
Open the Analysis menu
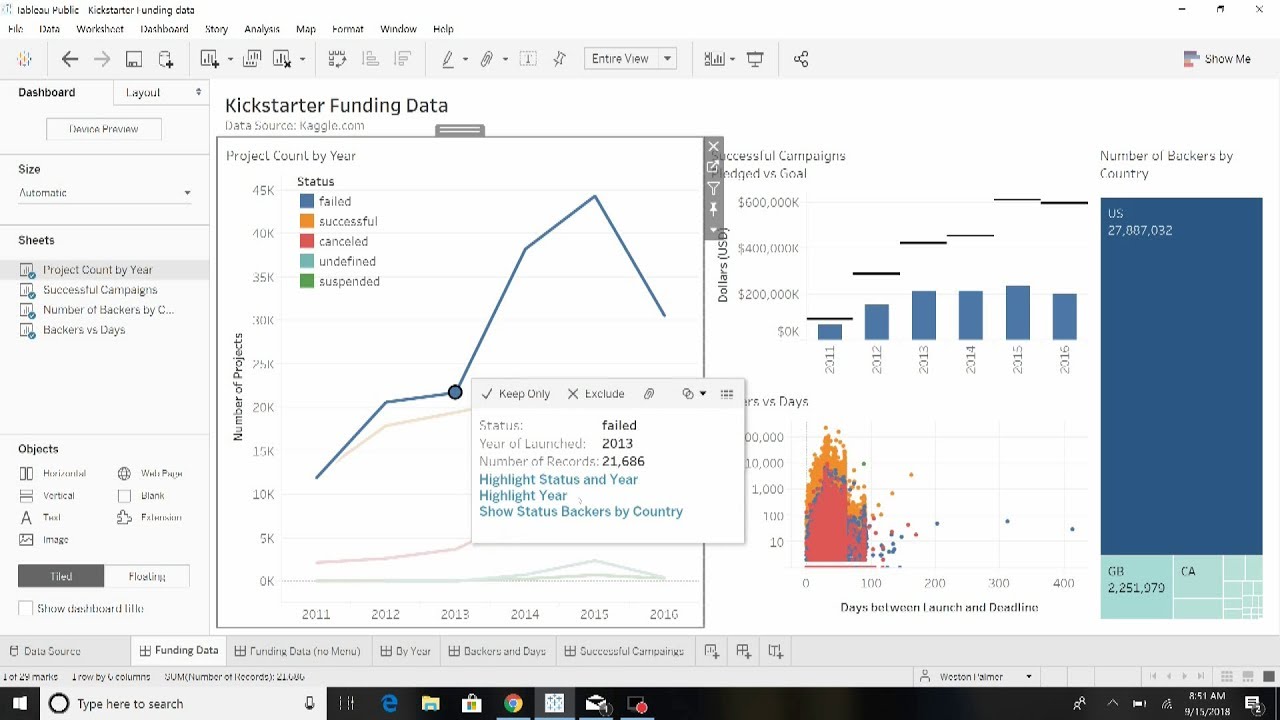[x=262, y=29]
